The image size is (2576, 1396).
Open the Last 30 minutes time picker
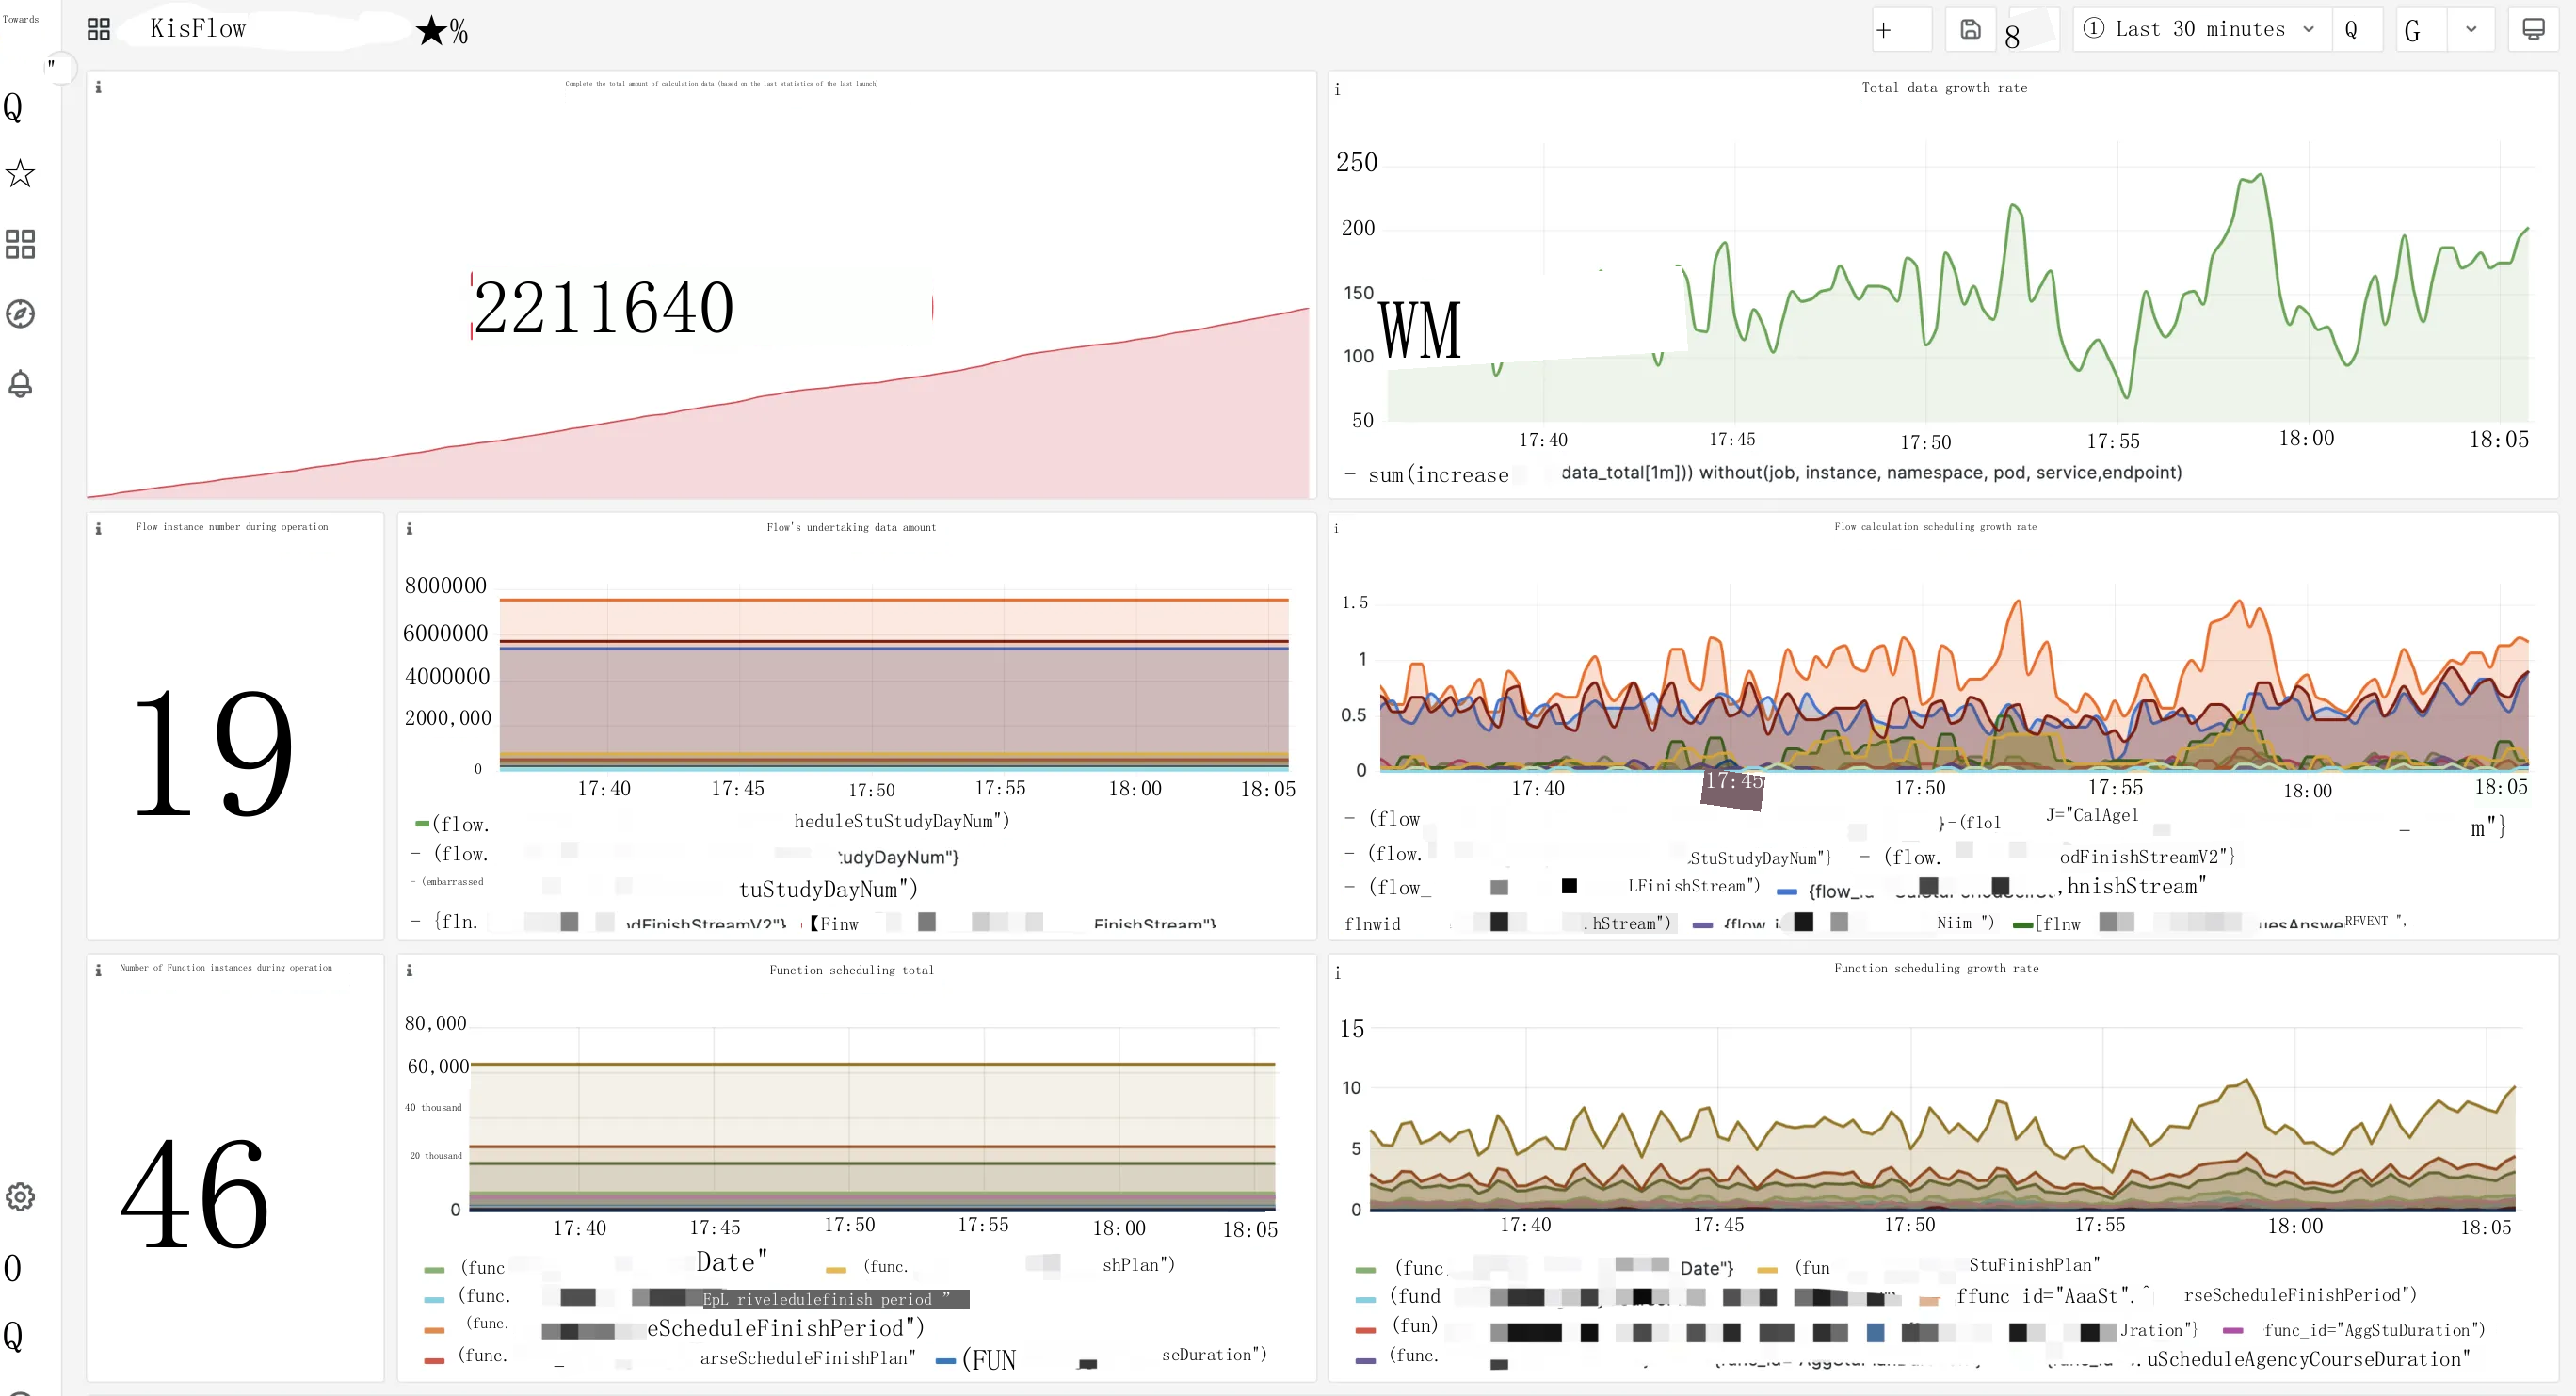click(2200, 30)
